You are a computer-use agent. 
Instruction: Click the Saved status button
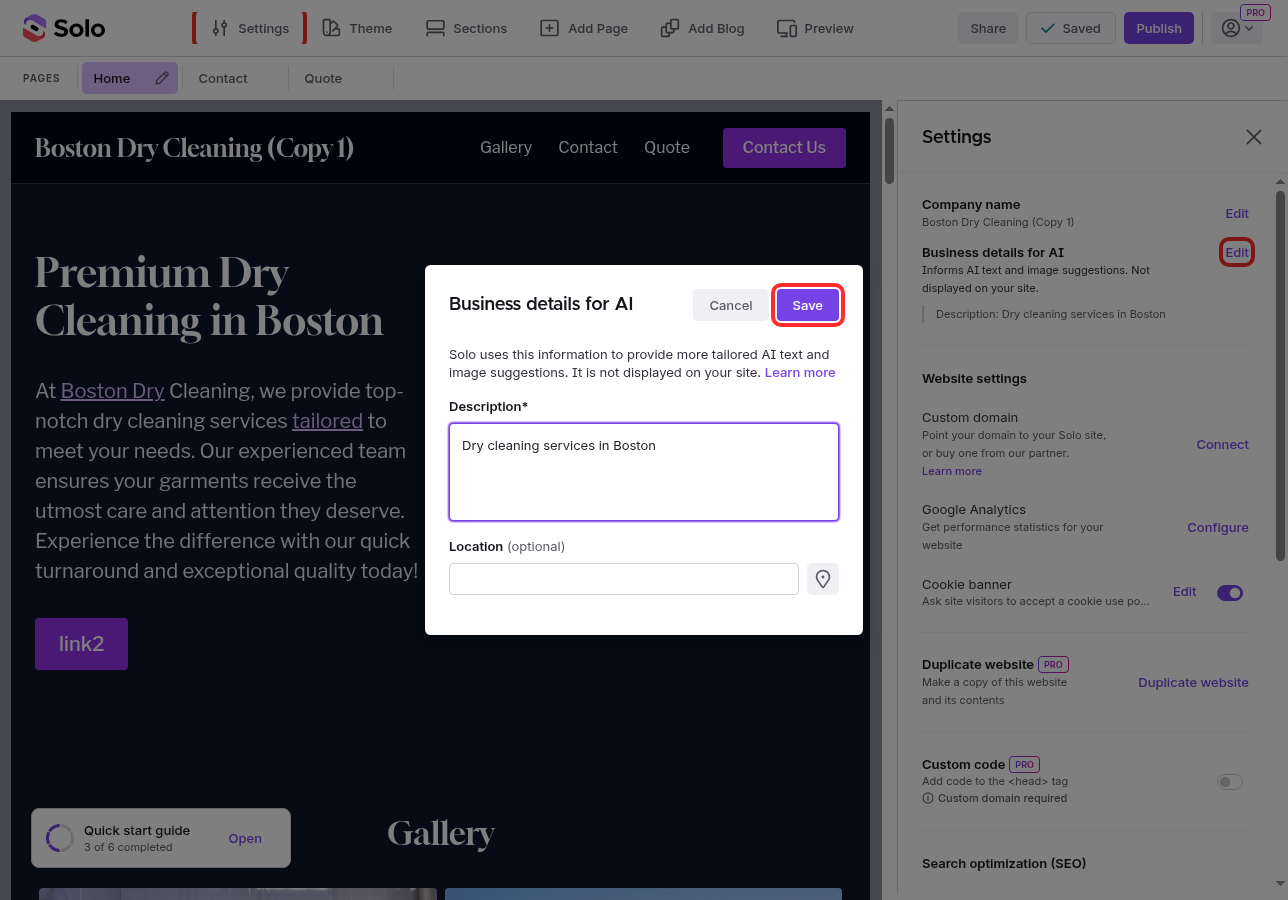pyautogui.click(x=1070, y=28)
